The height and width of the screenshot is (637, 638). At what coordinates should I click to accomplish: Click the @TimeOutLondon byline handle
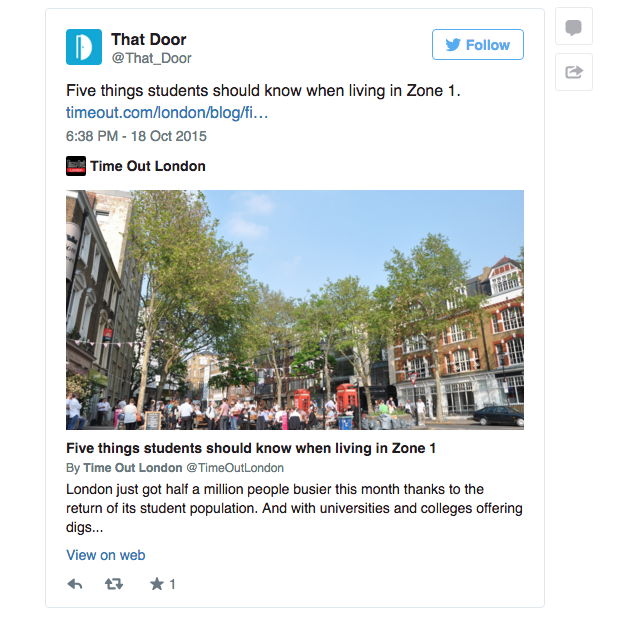coord(235,468)
